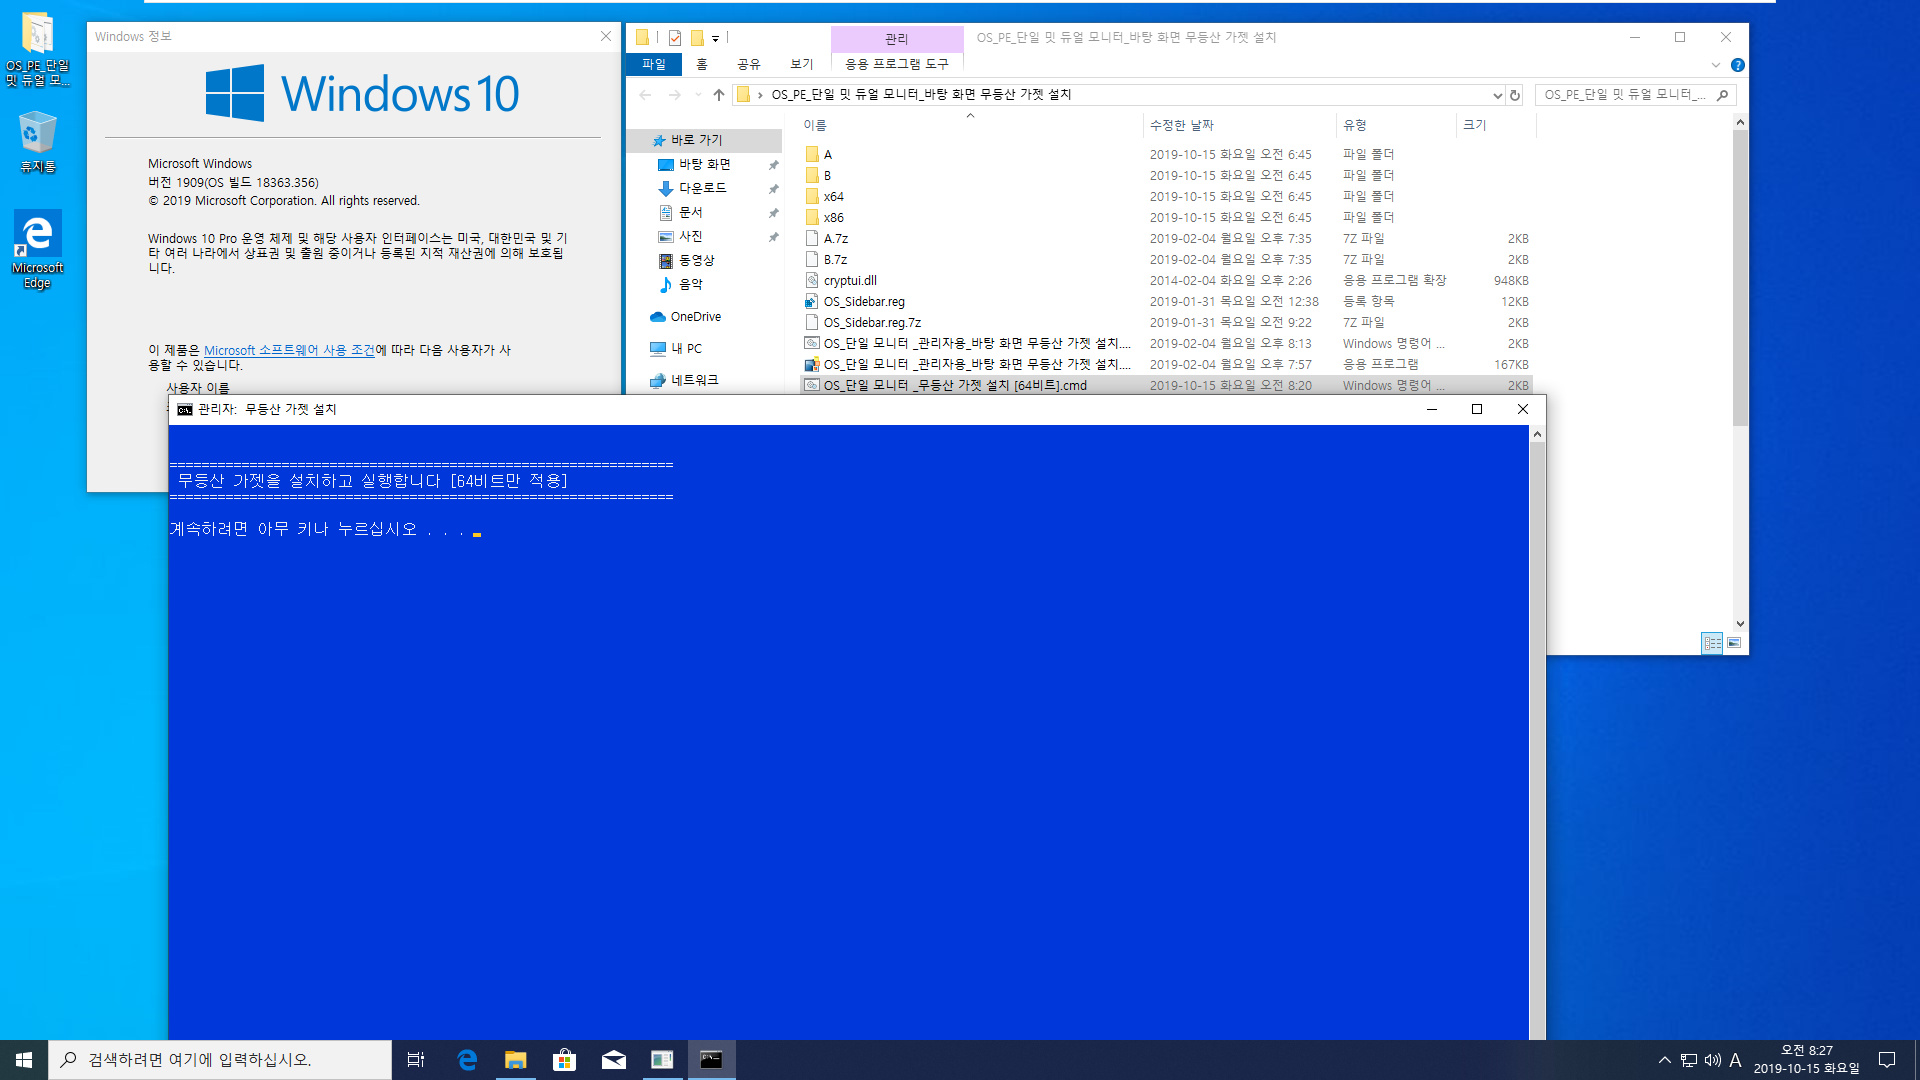The image size is (1920, 1080).
Task: Open the Recycle Bin desktop icon
Action: coord(37,142)
